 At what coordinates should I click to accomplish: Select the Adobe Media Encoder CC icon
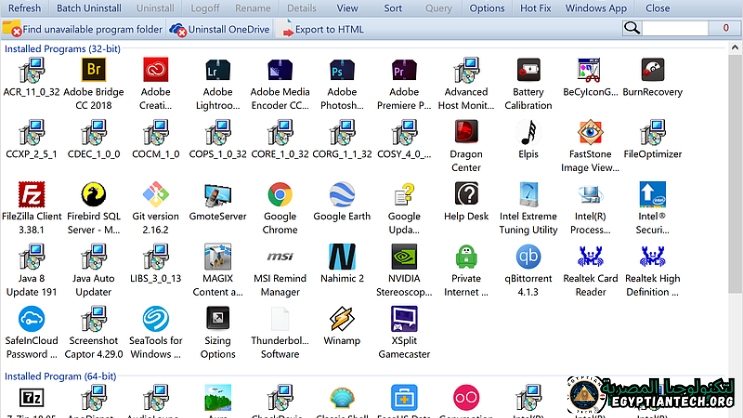point(280,70)
